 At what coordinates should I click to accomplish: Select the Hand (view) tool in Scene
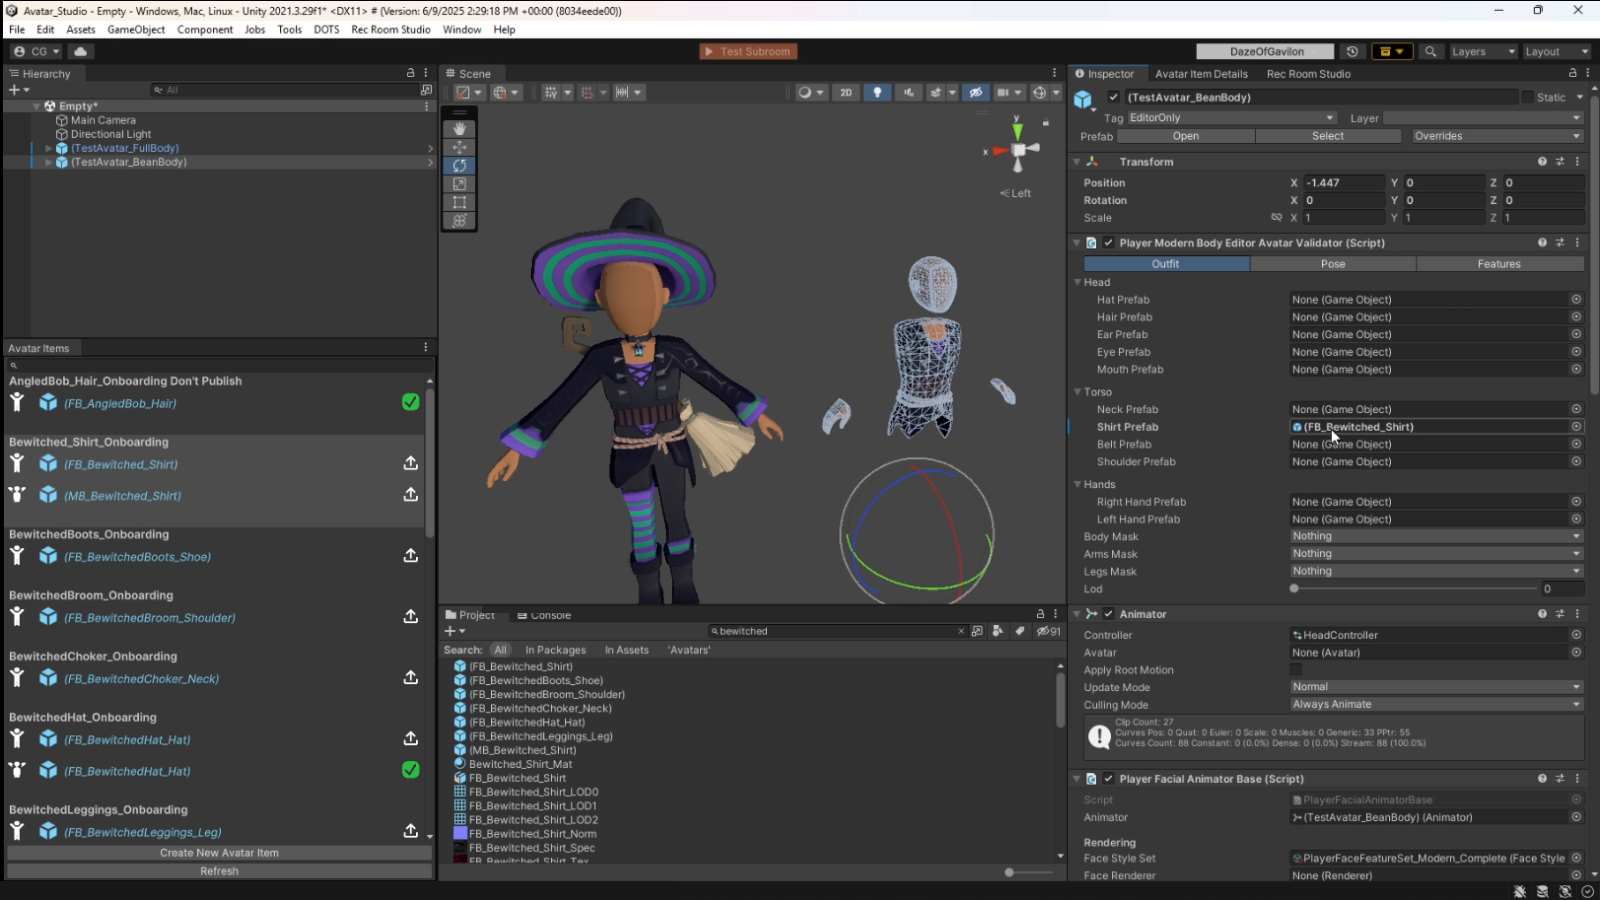pos(459,129)
